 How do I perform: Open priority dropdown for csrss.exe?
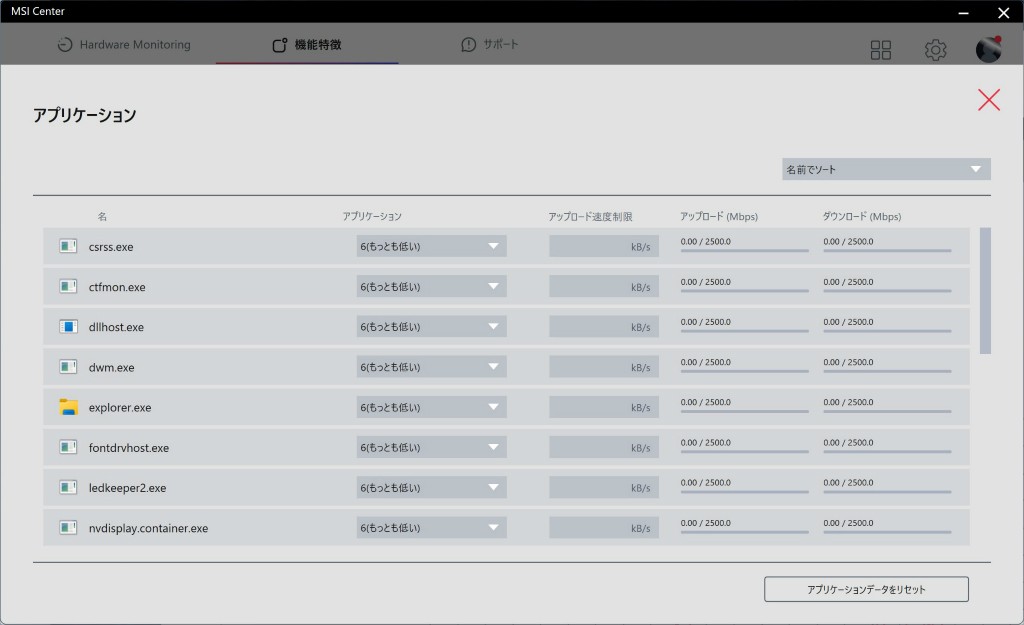coord(431,246)
